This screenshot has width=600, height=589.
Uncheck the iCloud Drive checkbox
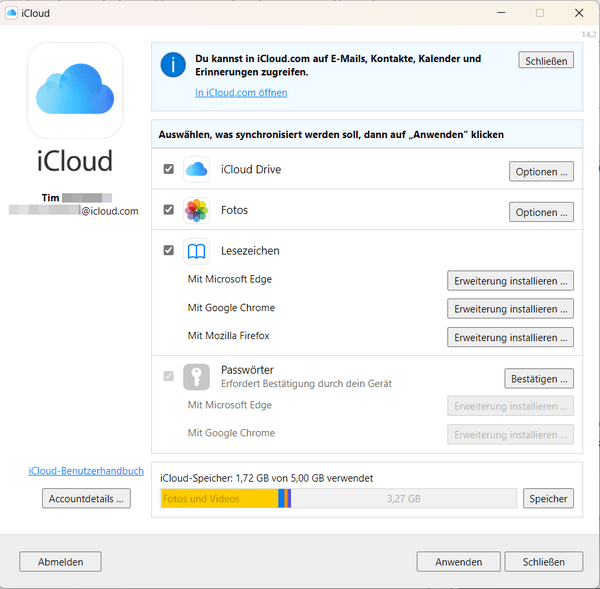[168, 169]
